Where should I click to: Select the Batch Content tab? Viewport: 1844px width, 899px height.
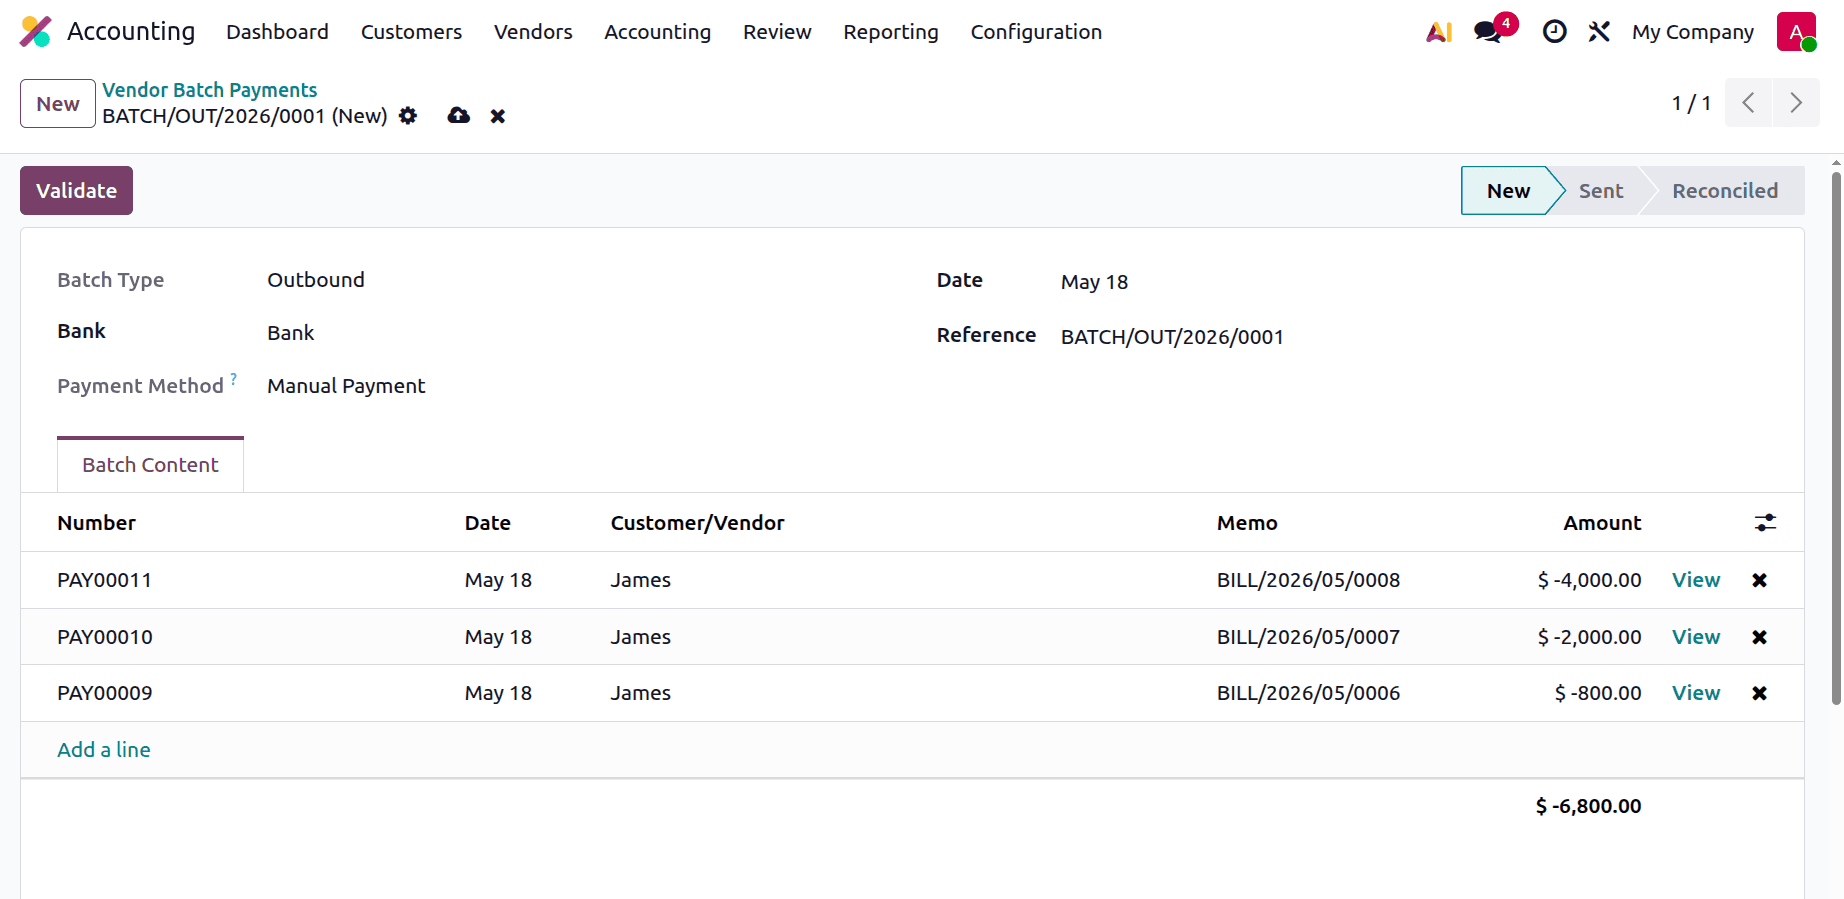150,465
